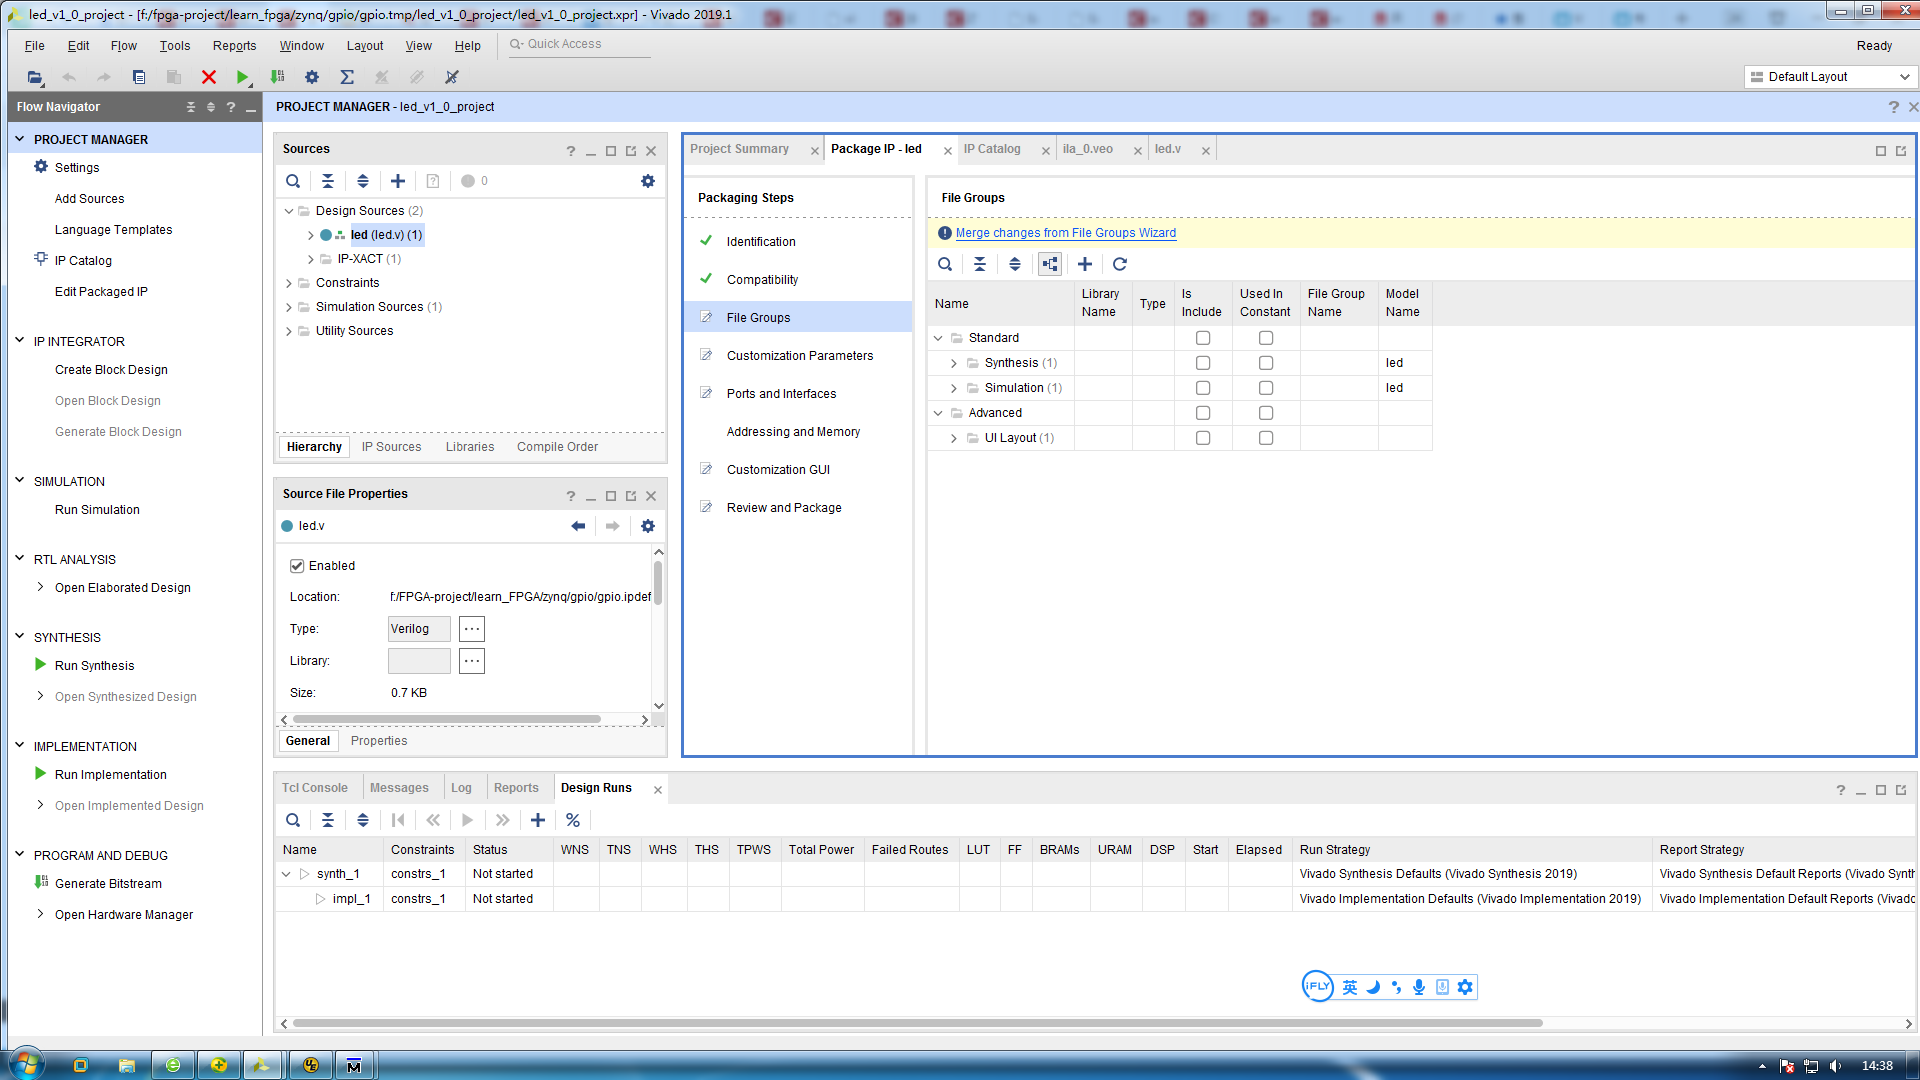Click the refresh icon in the File Groups toolbar
This screenshot has width=1920, height=1080.
point(1120,264)
